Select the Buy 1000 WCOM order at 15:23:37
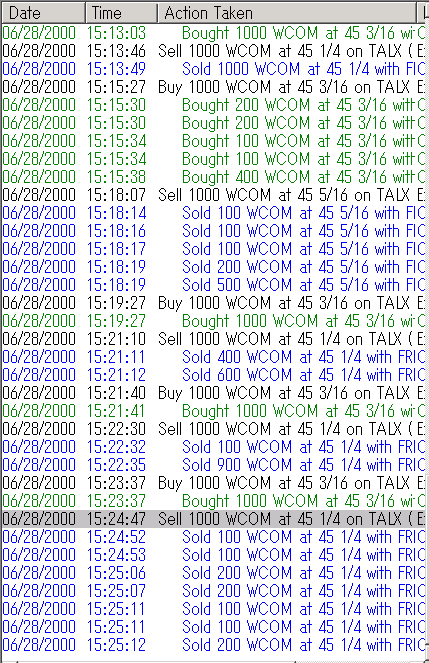429x663 pixels. tap(214, 483)
